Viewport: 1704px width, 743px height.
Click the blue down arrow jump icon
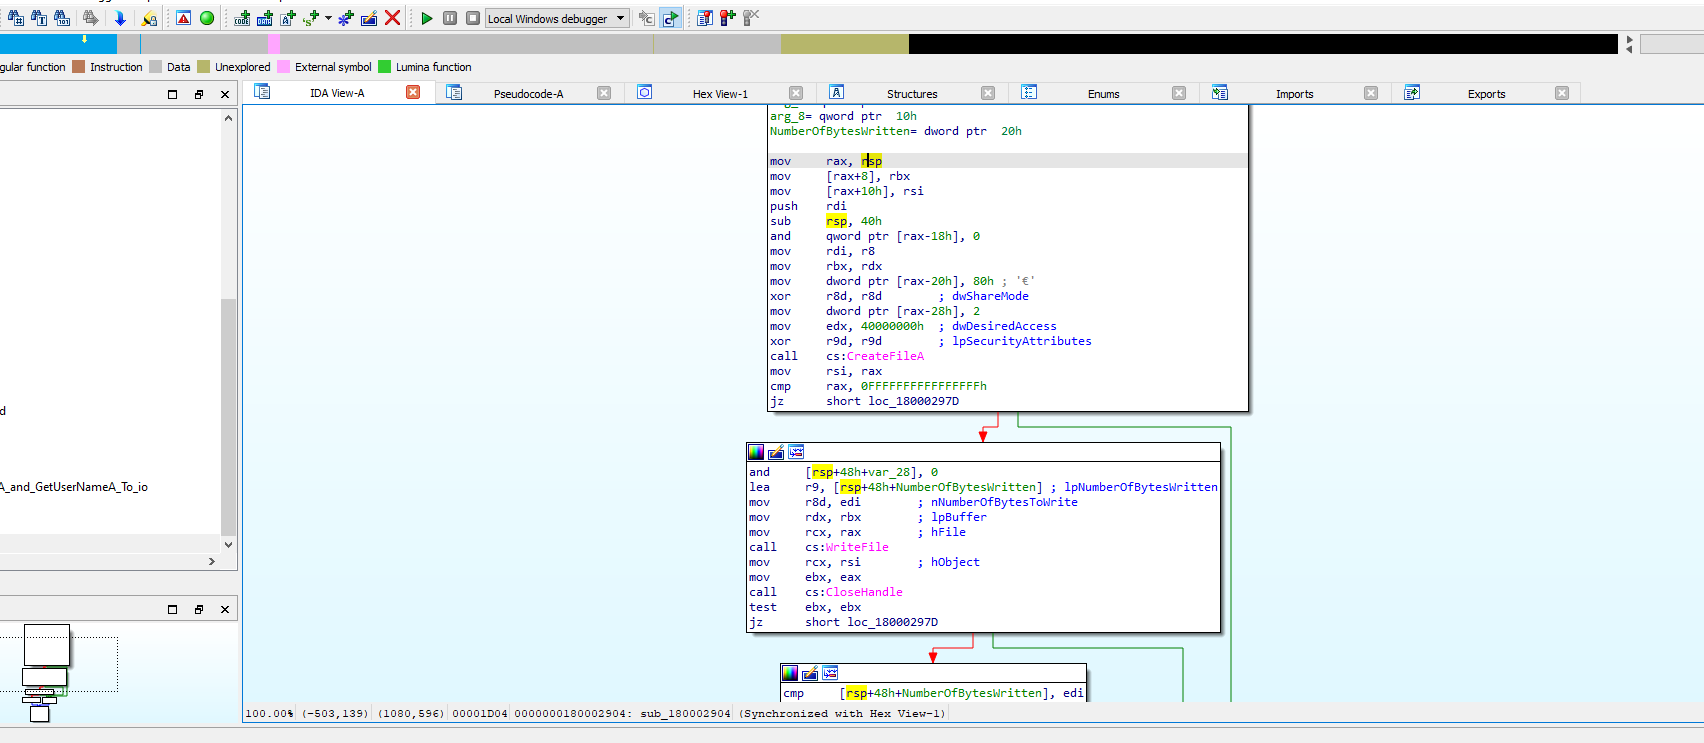[120, 18]
